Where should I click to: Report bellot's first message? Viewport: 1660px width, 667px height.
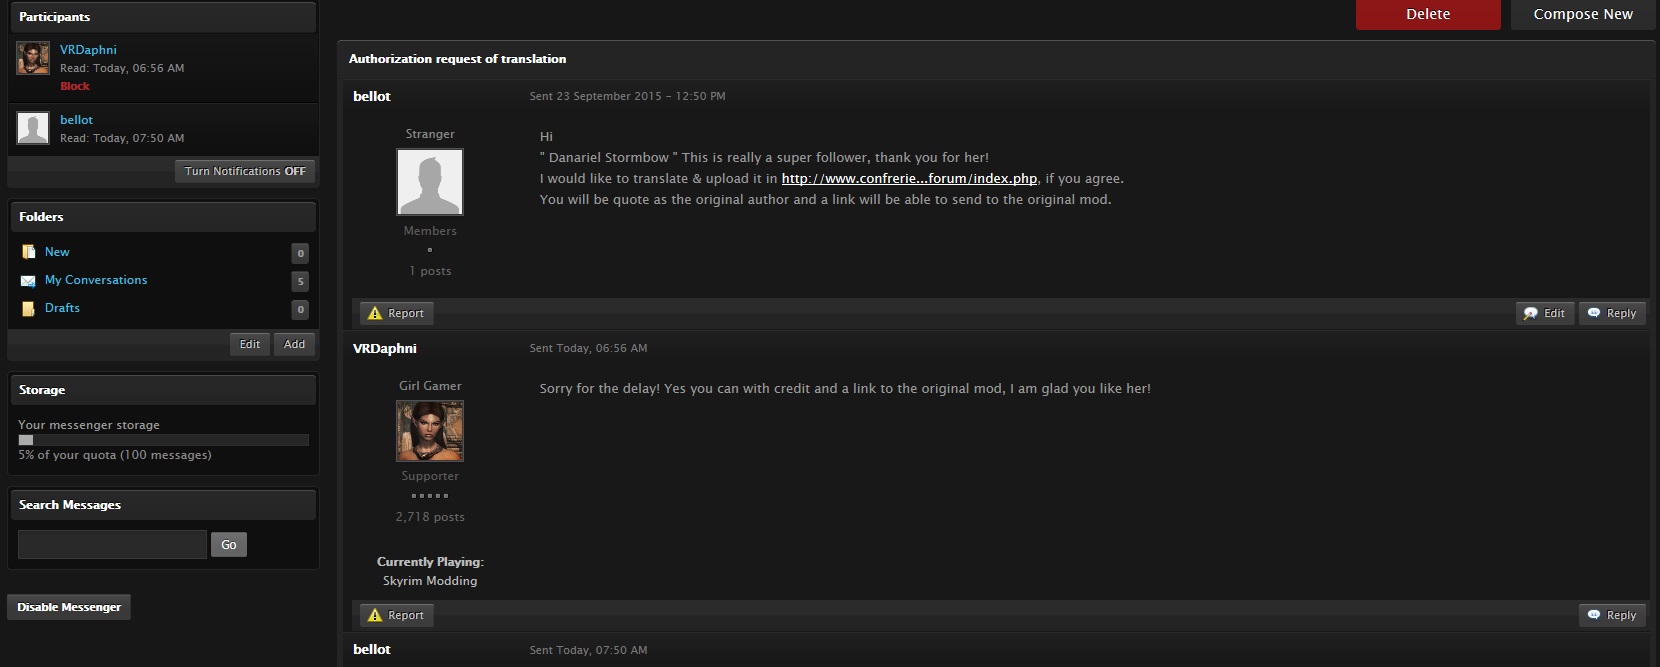[396, 313]
